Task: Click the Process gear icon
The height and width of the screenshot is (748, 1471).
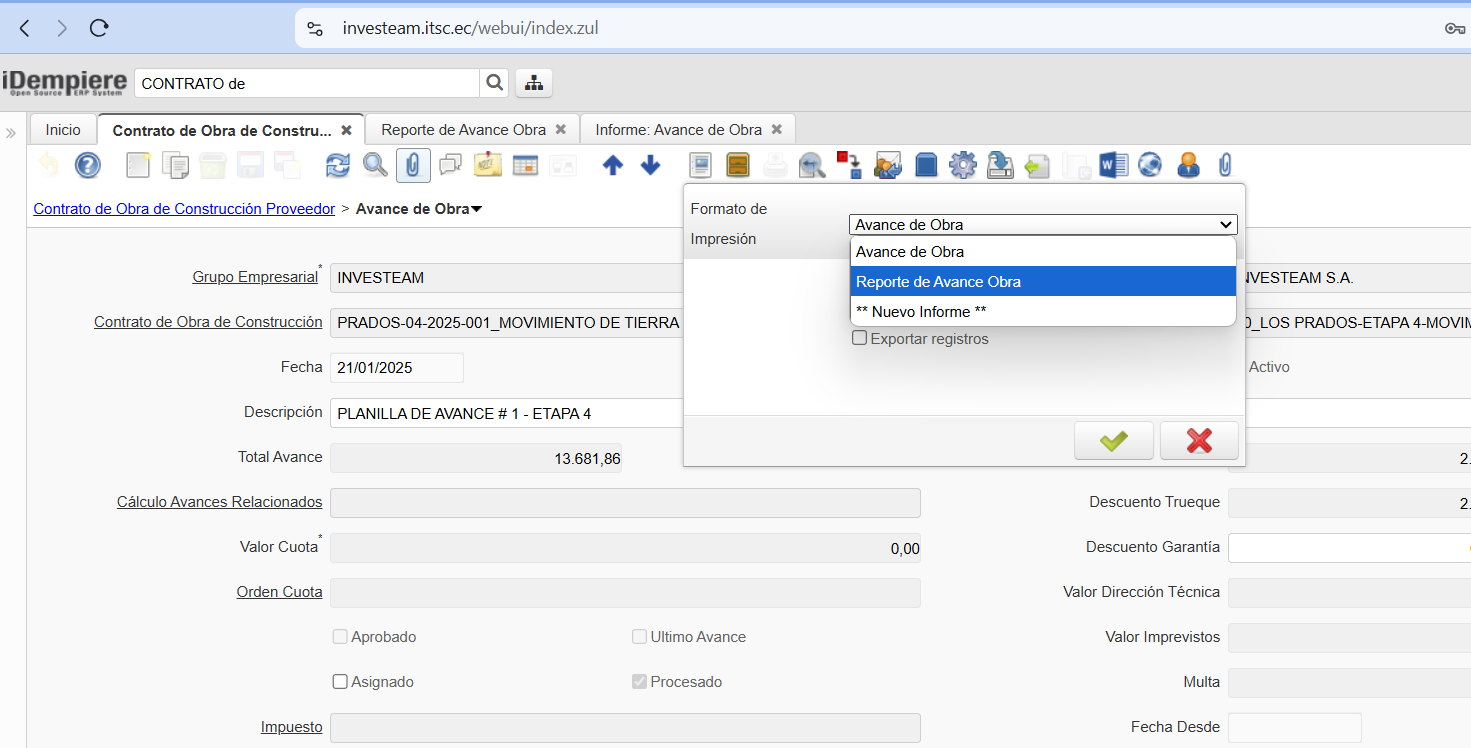Action: pyautogui.click(x=962, y=165)
